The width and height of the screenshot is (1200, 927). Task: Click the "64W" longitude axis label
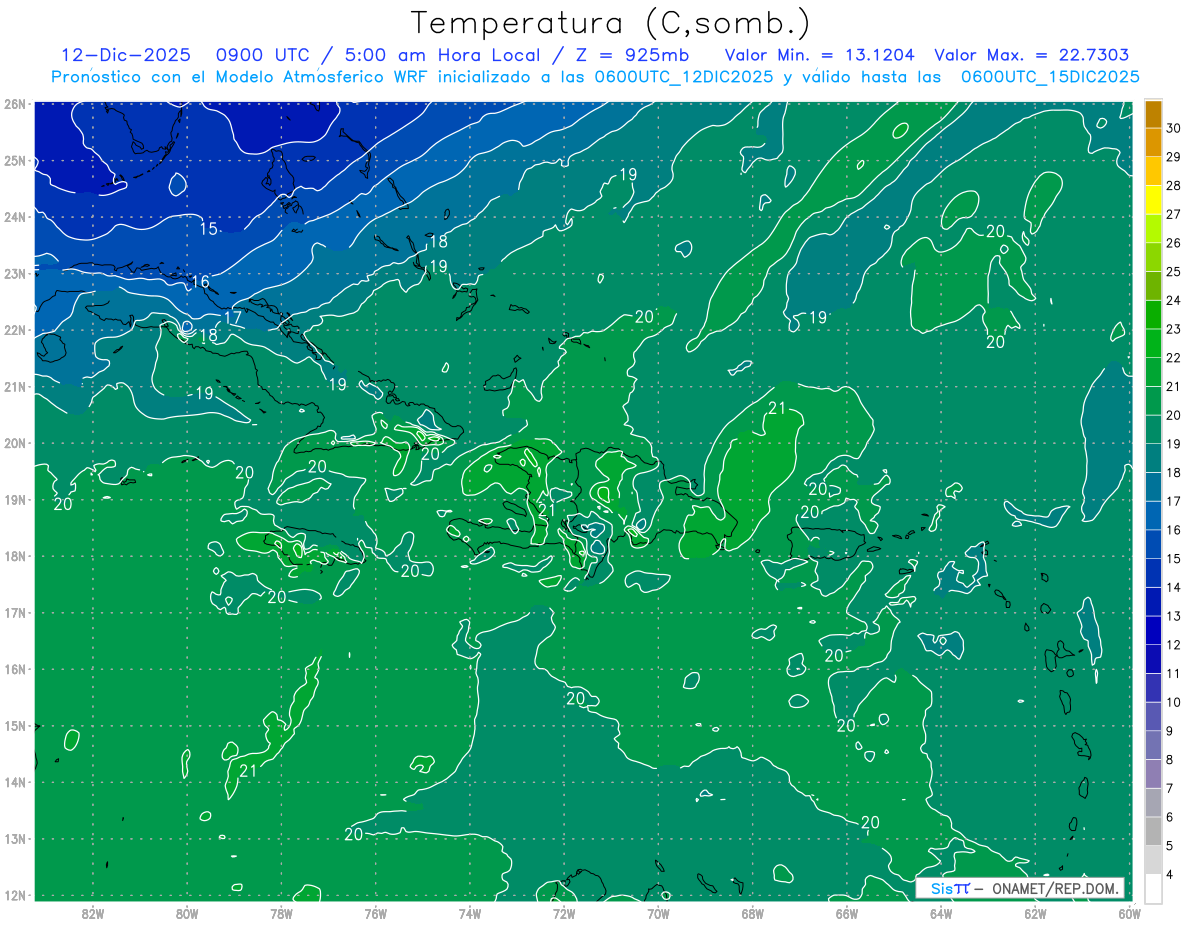941,913
